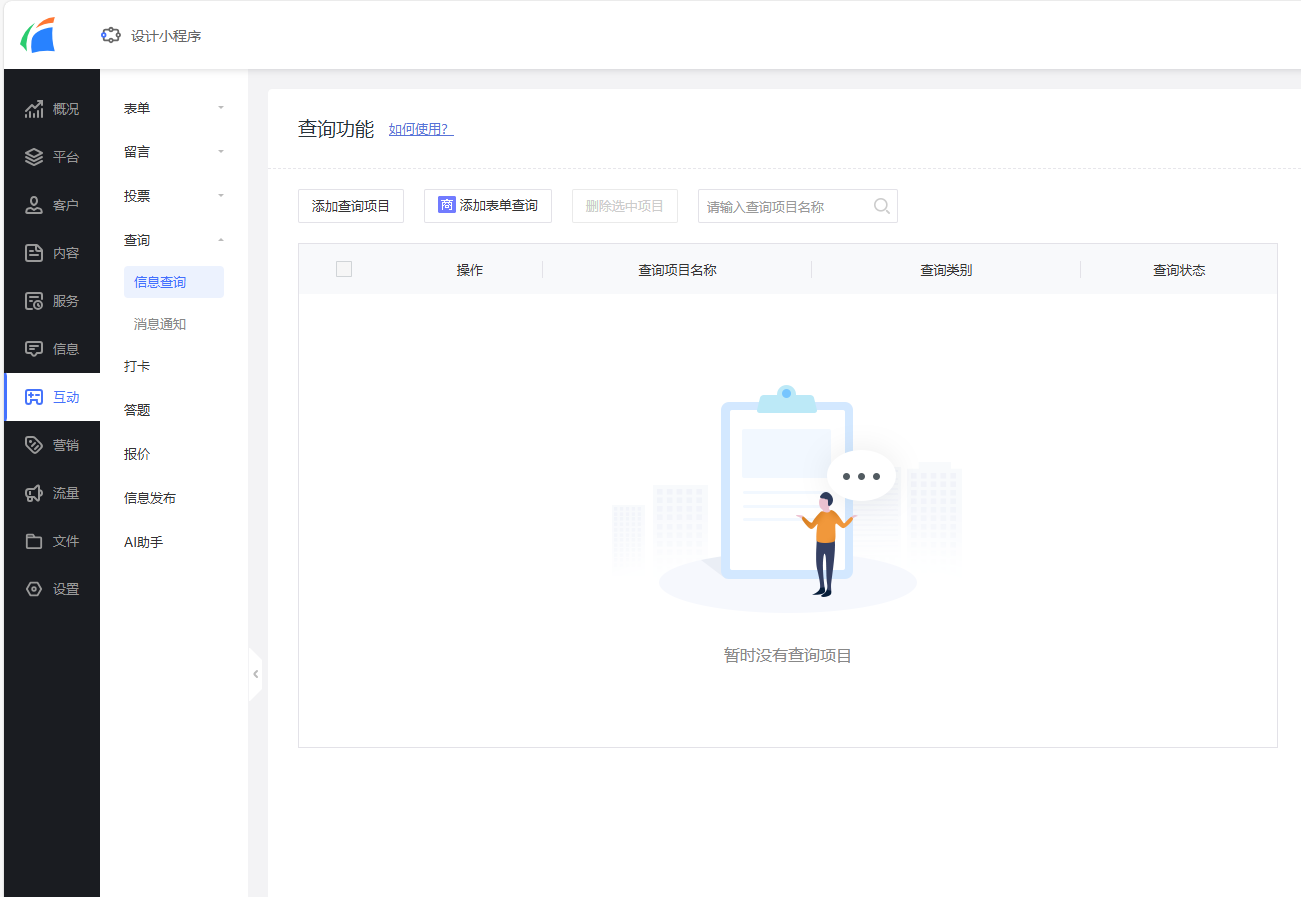This screenshot has width=1301, height=897.
Task: Select the 打卡 menu item
Action: pos(137,366)
